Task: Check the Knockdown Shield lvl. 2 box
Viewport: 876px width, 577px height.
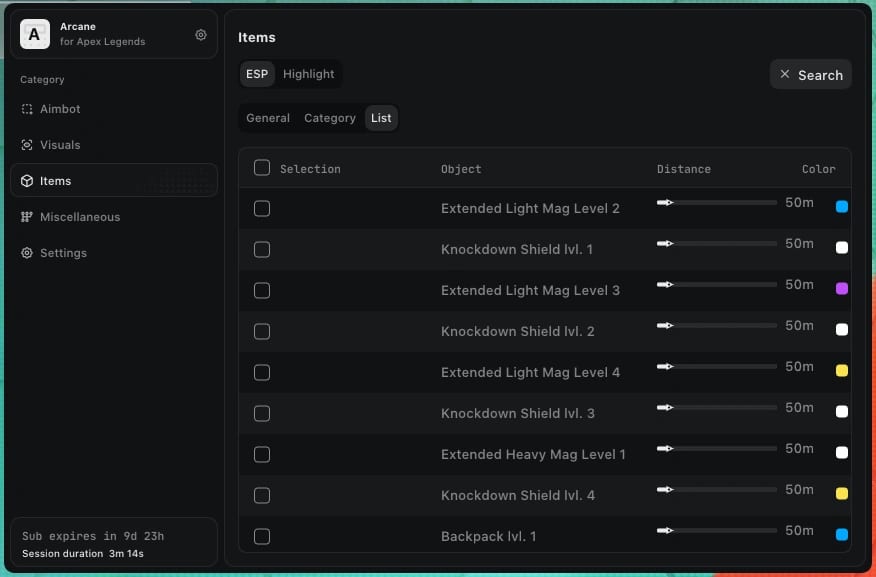Action: pos(262,332)
